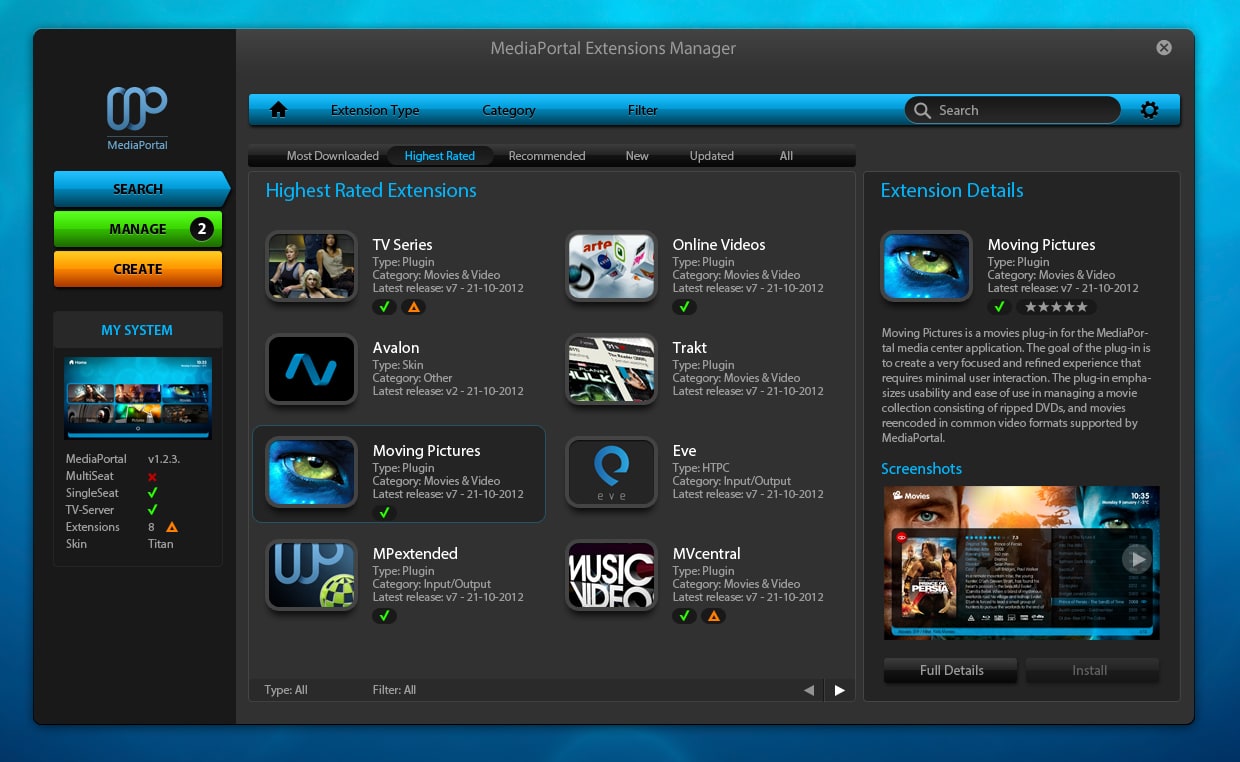This screenshot has height=762, width=1240.
Task: Click the Extensions orange warning icon in My System
Action: pos(172,526)
